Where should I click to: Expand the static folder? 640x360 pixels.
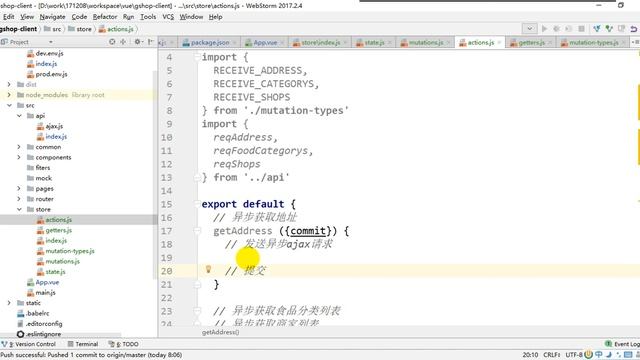click(x=9, y=303)
